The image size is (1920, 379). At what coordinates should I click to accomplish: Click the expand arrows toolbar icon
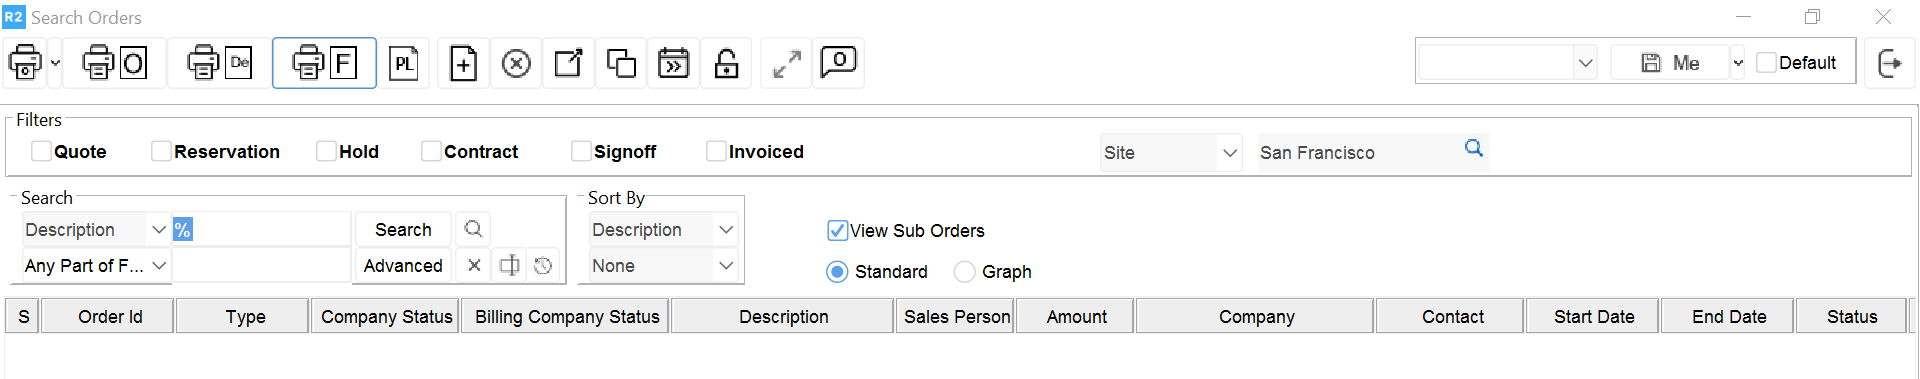788,64
